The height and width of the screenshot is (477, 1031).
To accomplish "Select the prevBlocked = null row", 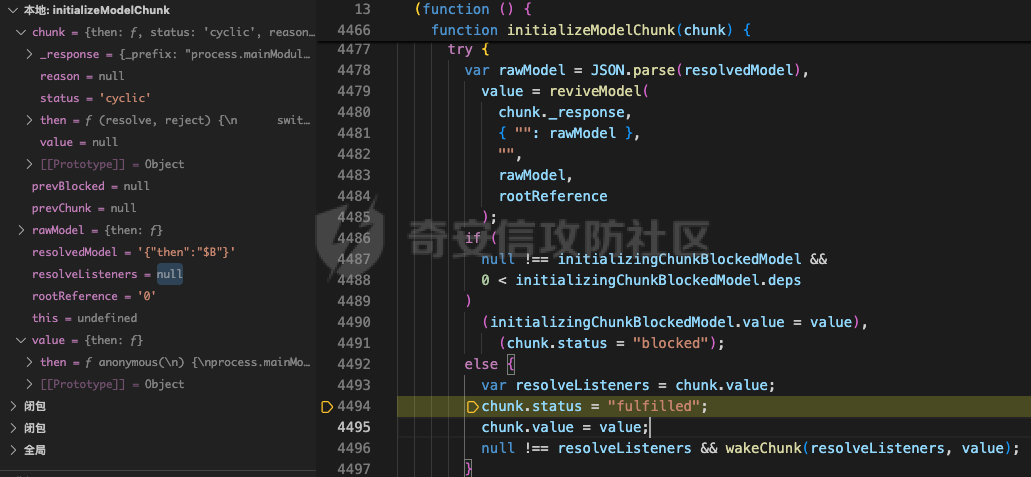I will click(x=90, y=186).
